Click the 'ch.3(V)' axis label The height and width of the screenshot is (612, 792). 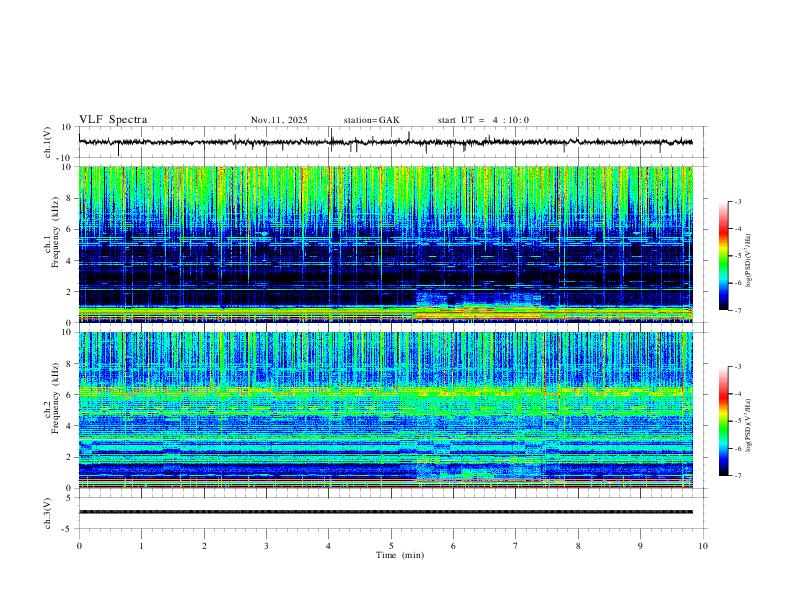pos(48,513)
